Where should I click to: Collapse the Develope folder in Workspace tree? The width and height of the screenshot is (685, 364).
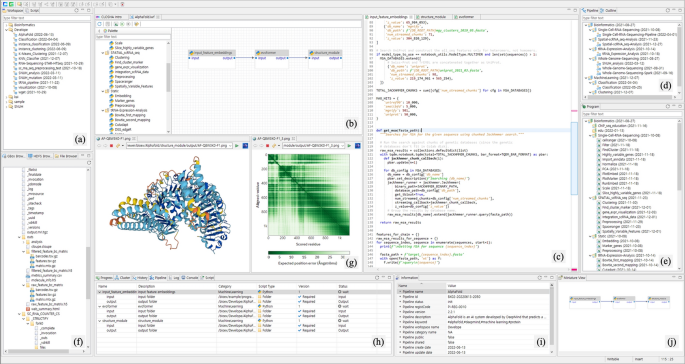click(6, 30)
